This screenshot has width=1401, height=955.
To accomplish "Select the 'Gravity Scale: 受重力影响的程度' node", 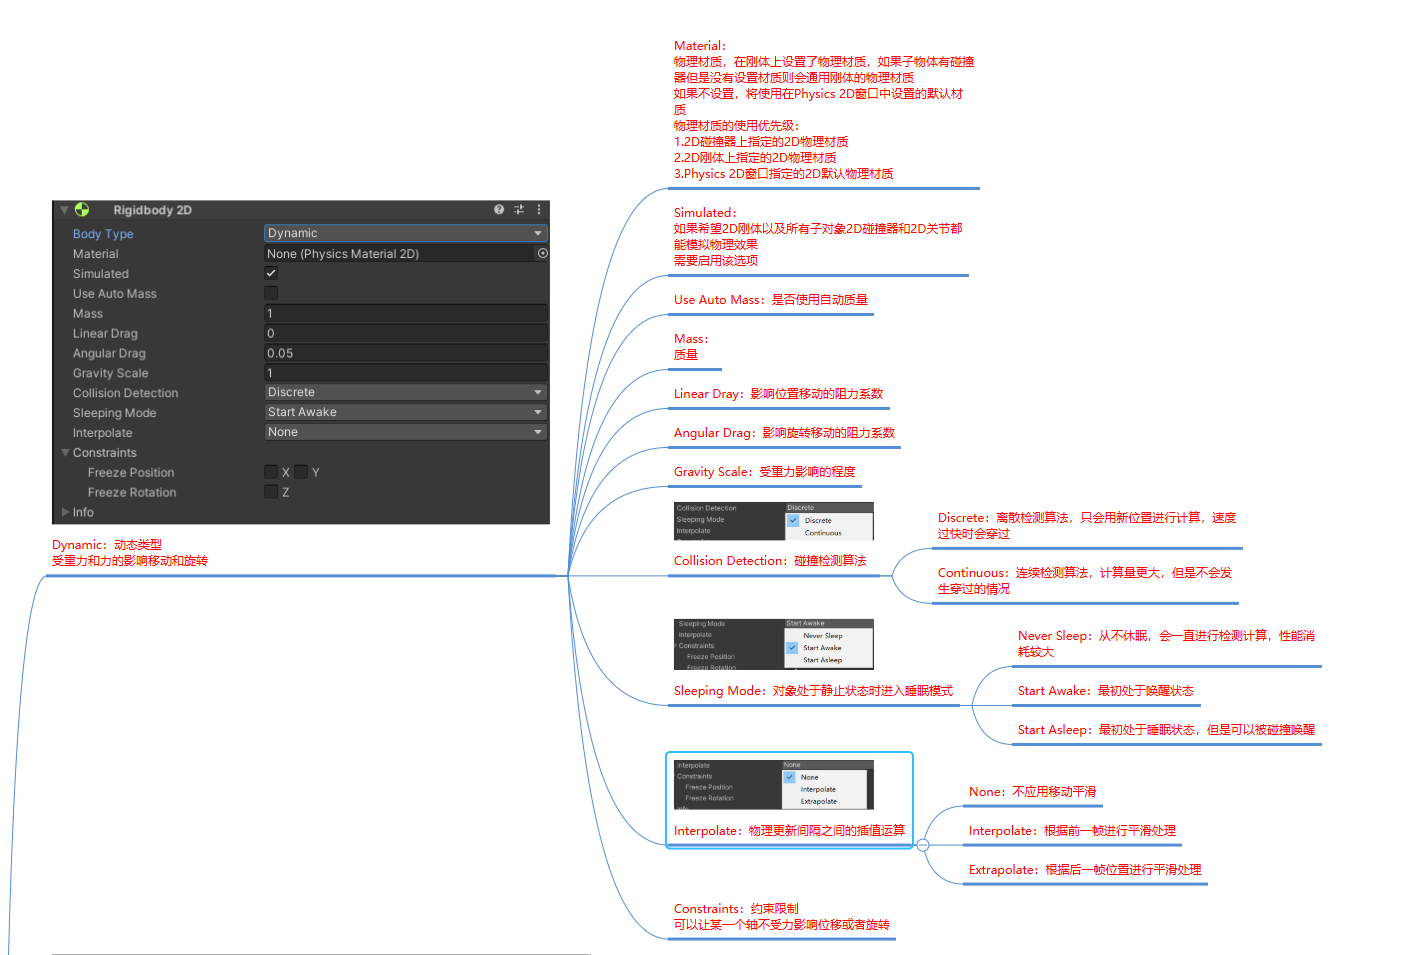I will coord(765,472).
